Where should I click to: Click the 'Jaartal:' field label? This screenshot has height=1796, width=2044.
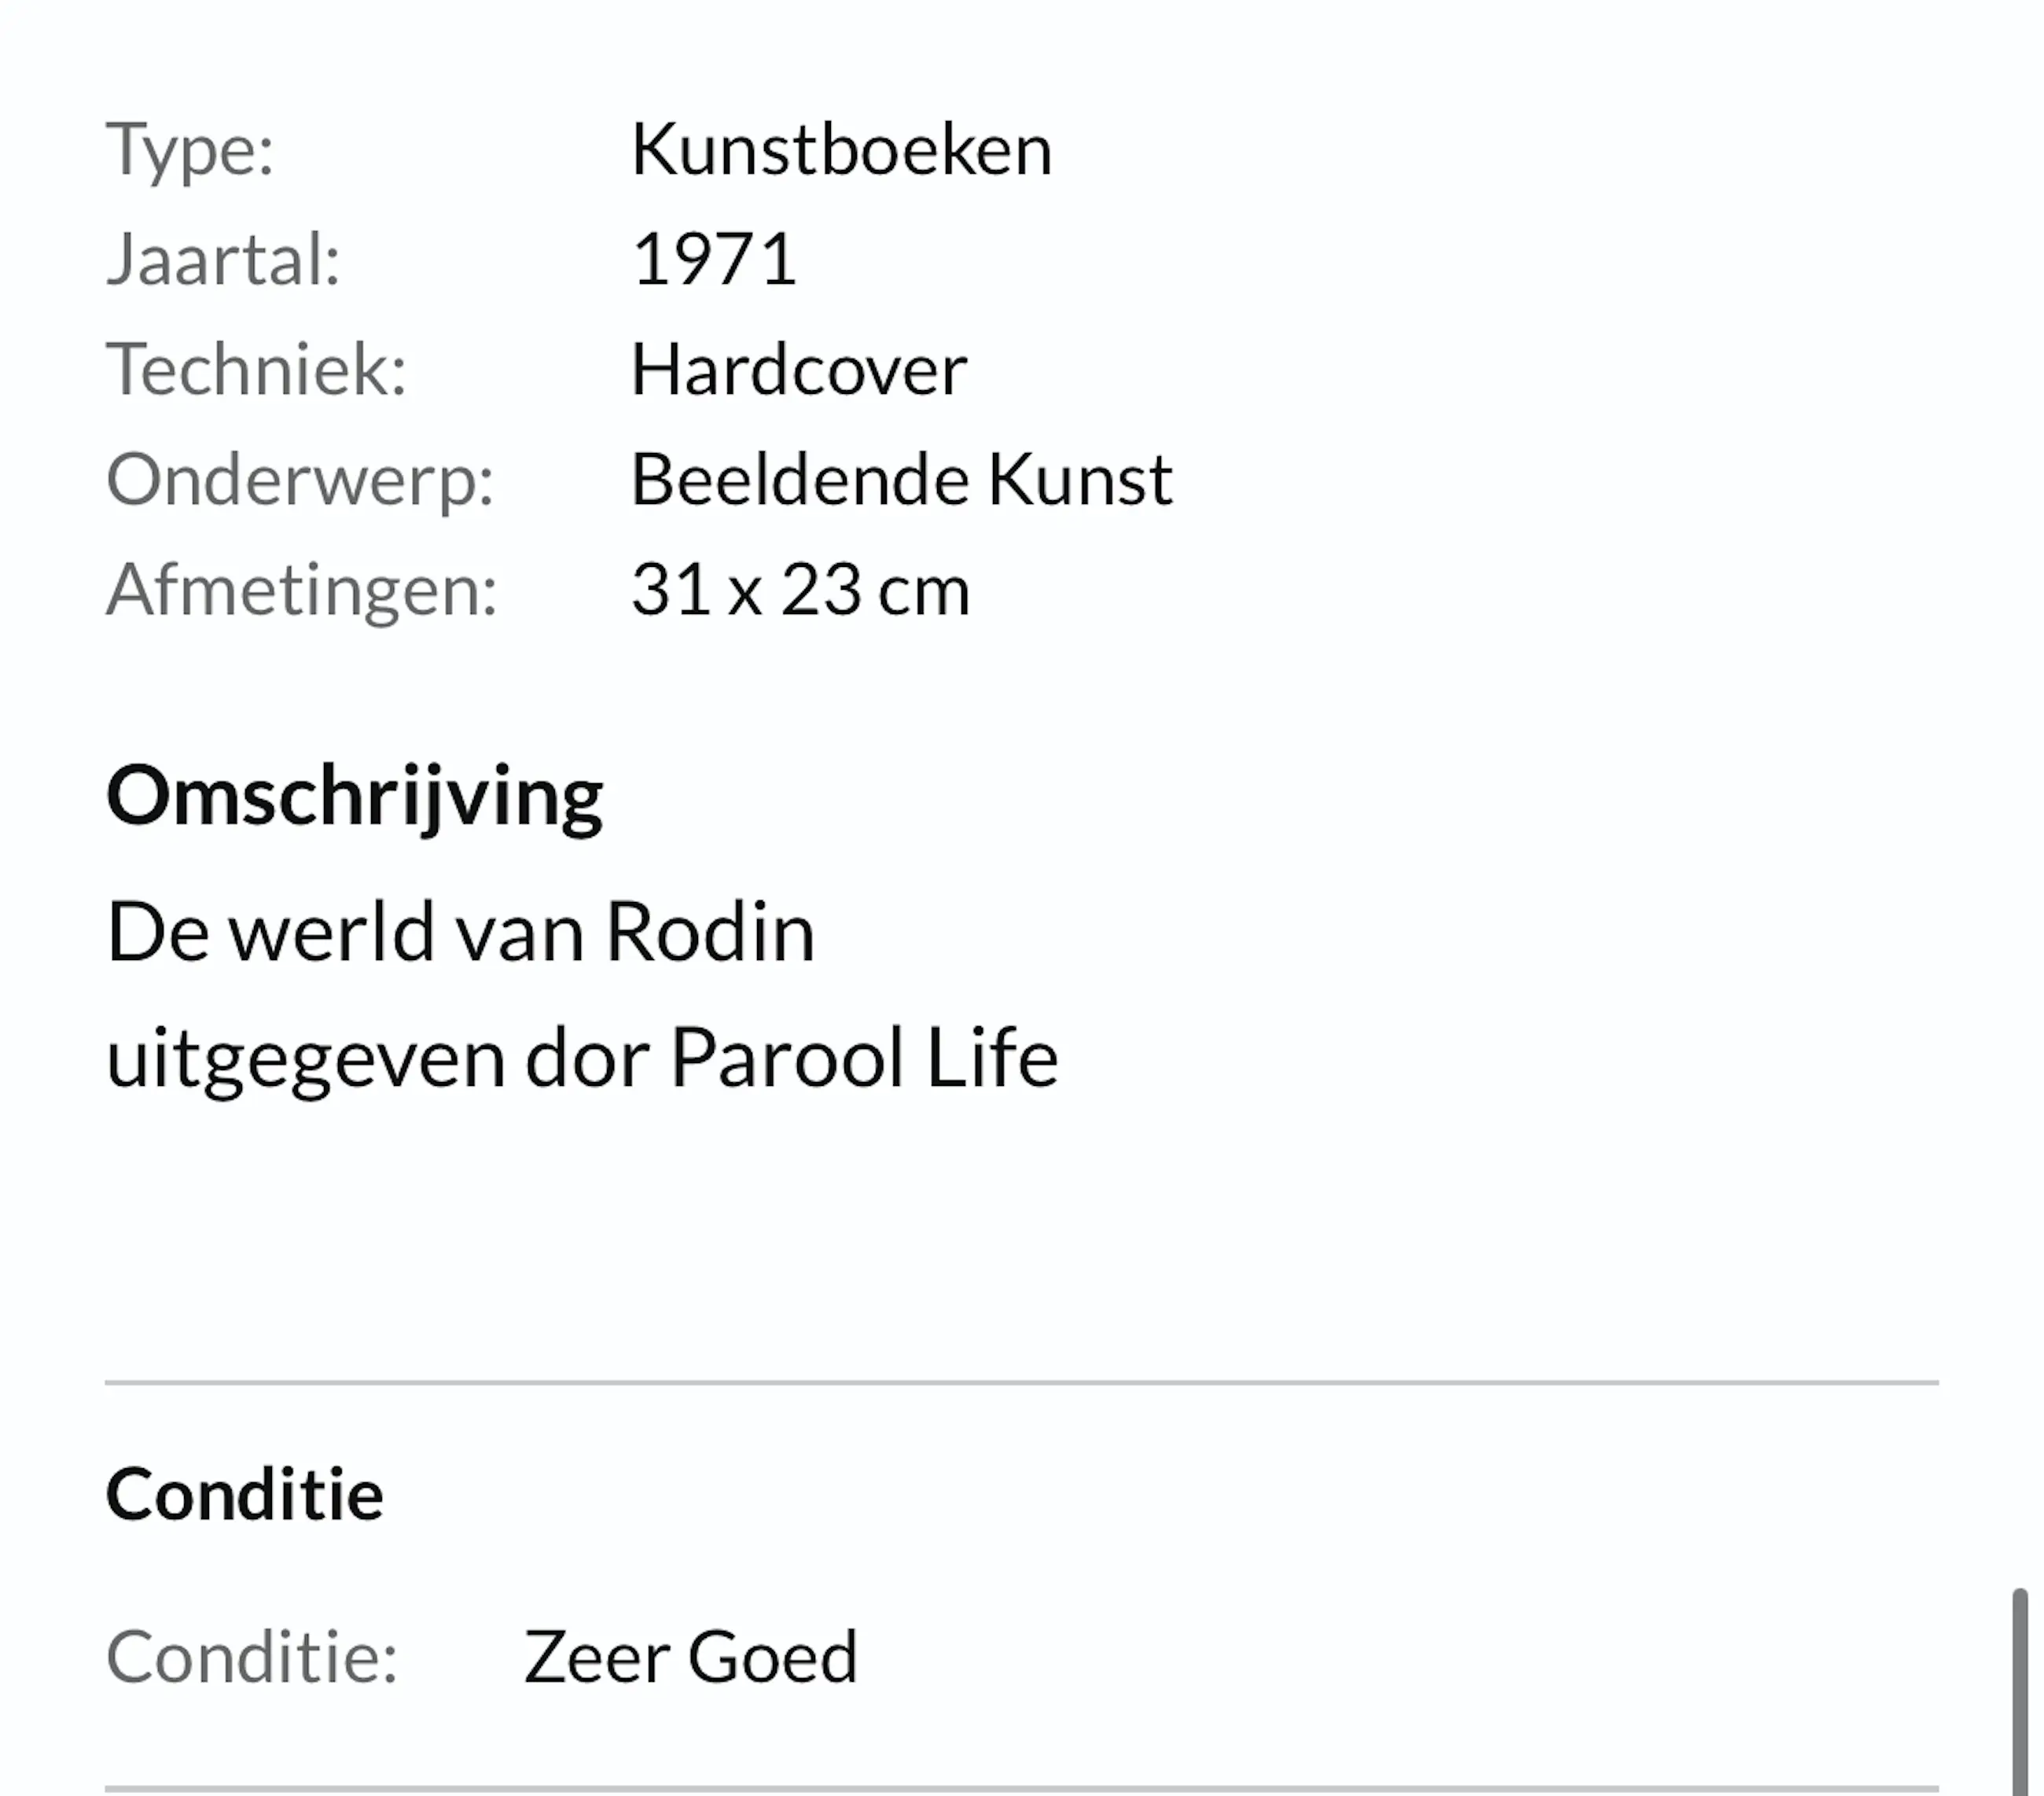pos(223,260)
